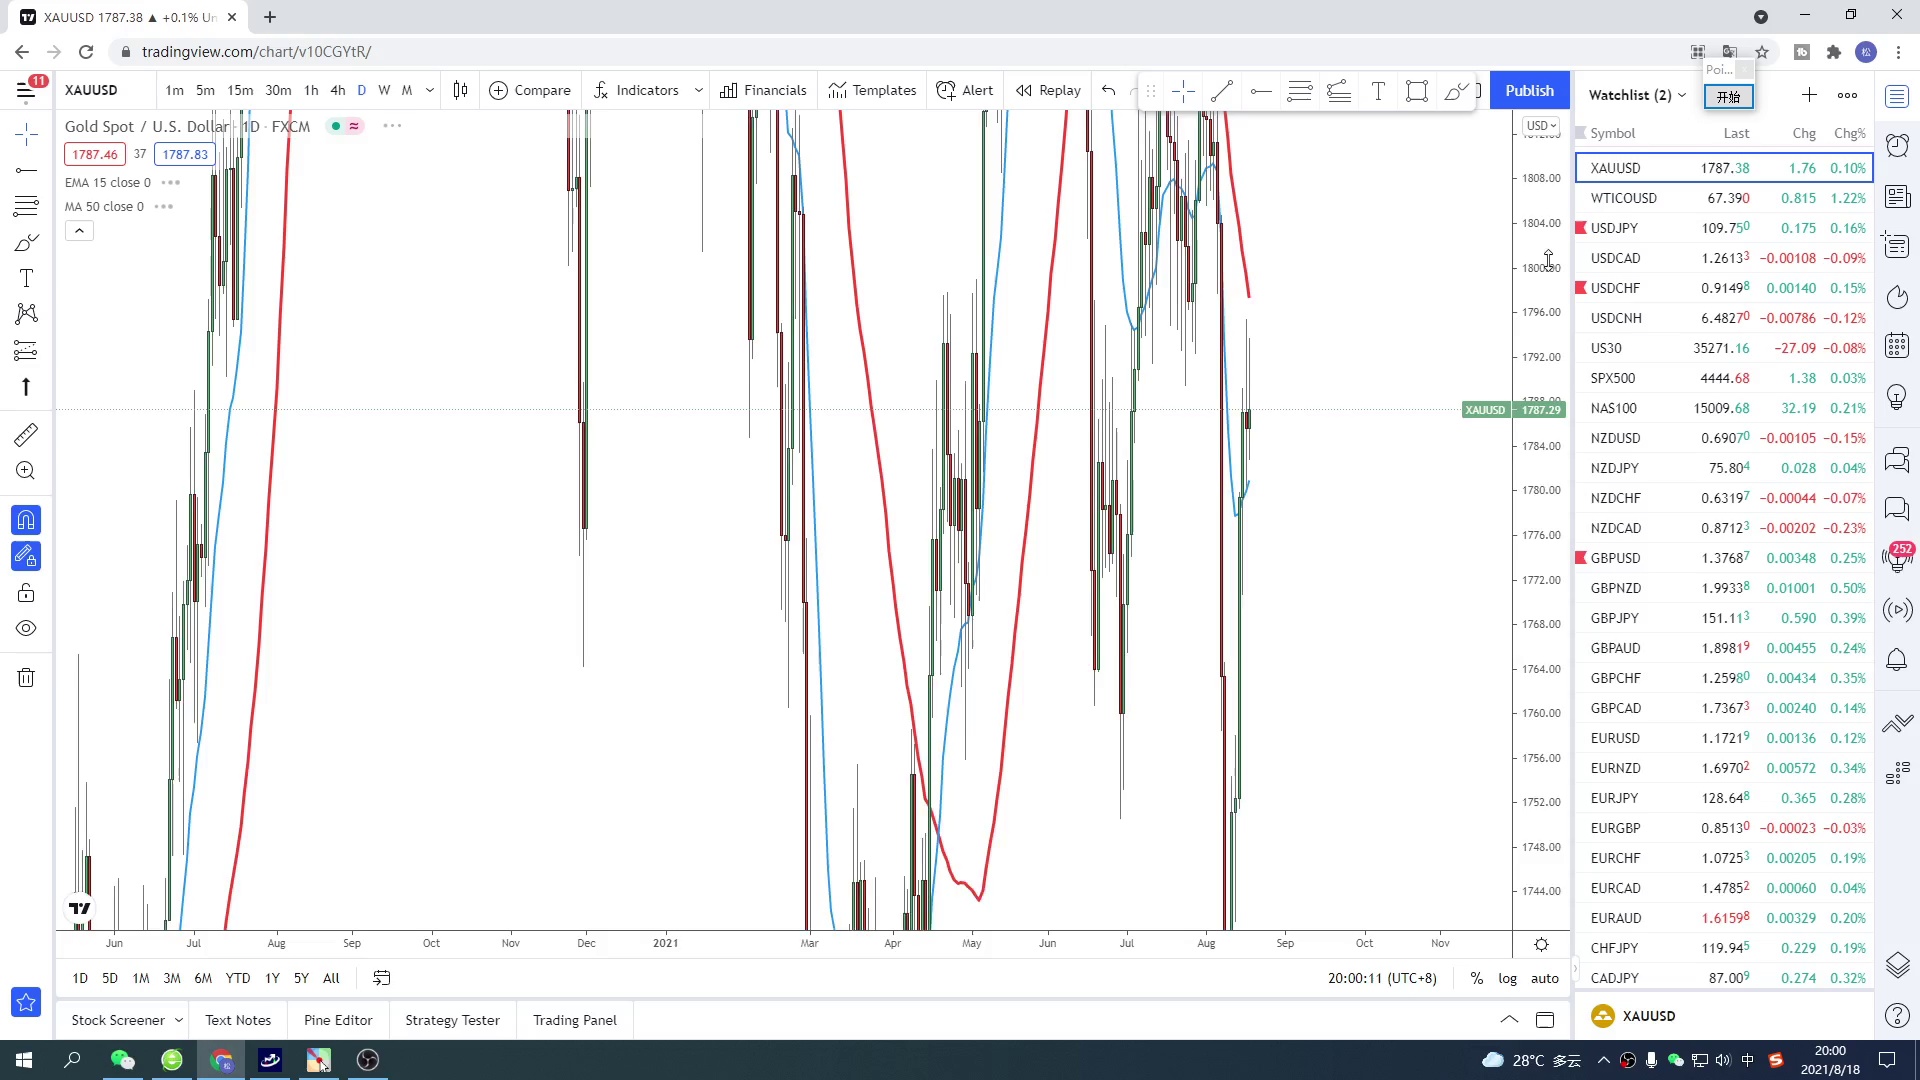Open the Pine Editor tab
This screenshot has width=1920, height=1080.
click(338, 1020)
